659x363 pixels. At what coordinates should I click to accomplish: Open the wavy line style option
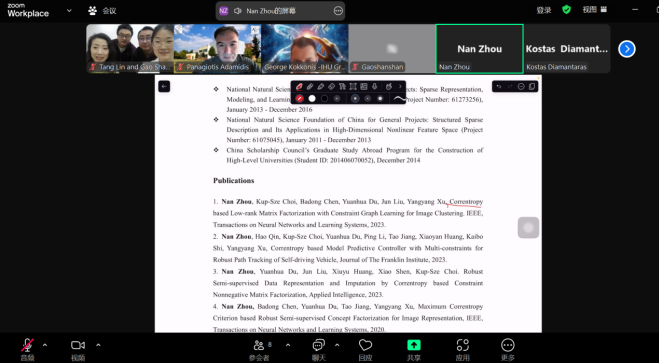pyautogui.click(x=400, y=99)
